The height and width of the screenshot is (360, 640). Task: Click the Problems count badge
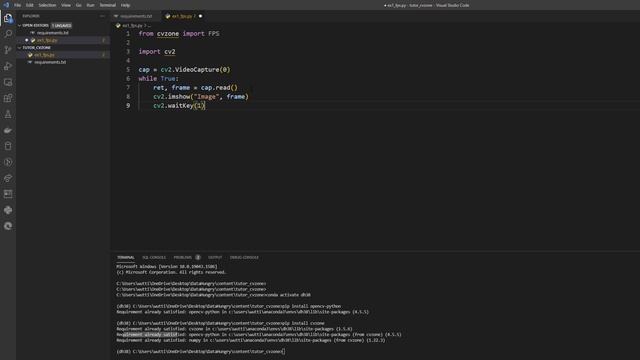click(x=198, y=258)
